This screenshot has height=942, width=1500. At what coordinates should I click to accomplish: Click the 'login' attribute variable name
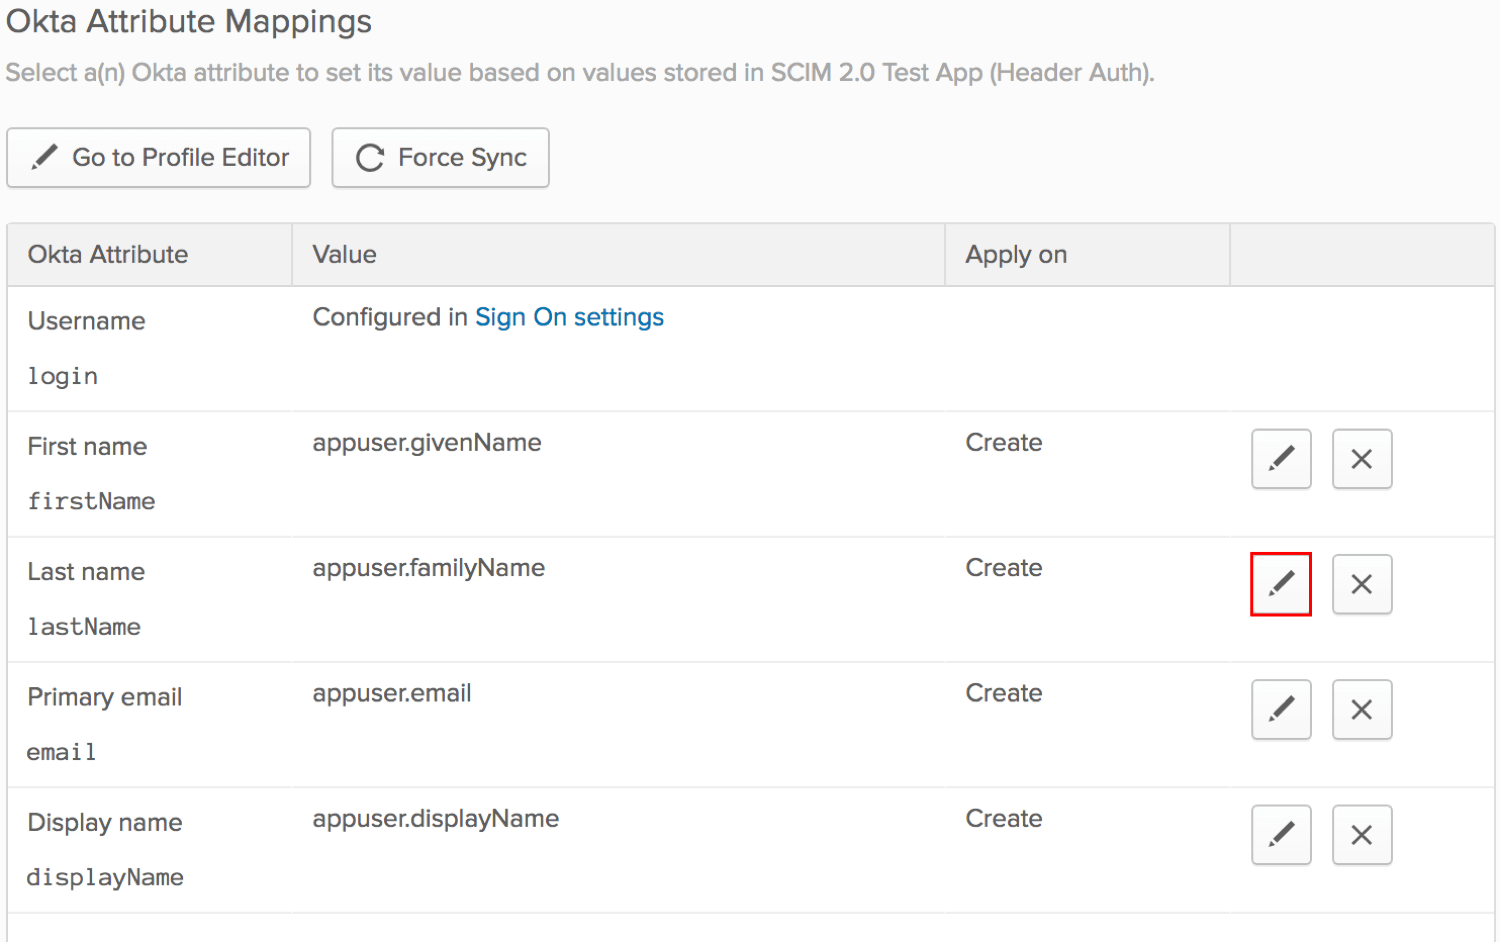pyautogui.click(x=63, y=376)
